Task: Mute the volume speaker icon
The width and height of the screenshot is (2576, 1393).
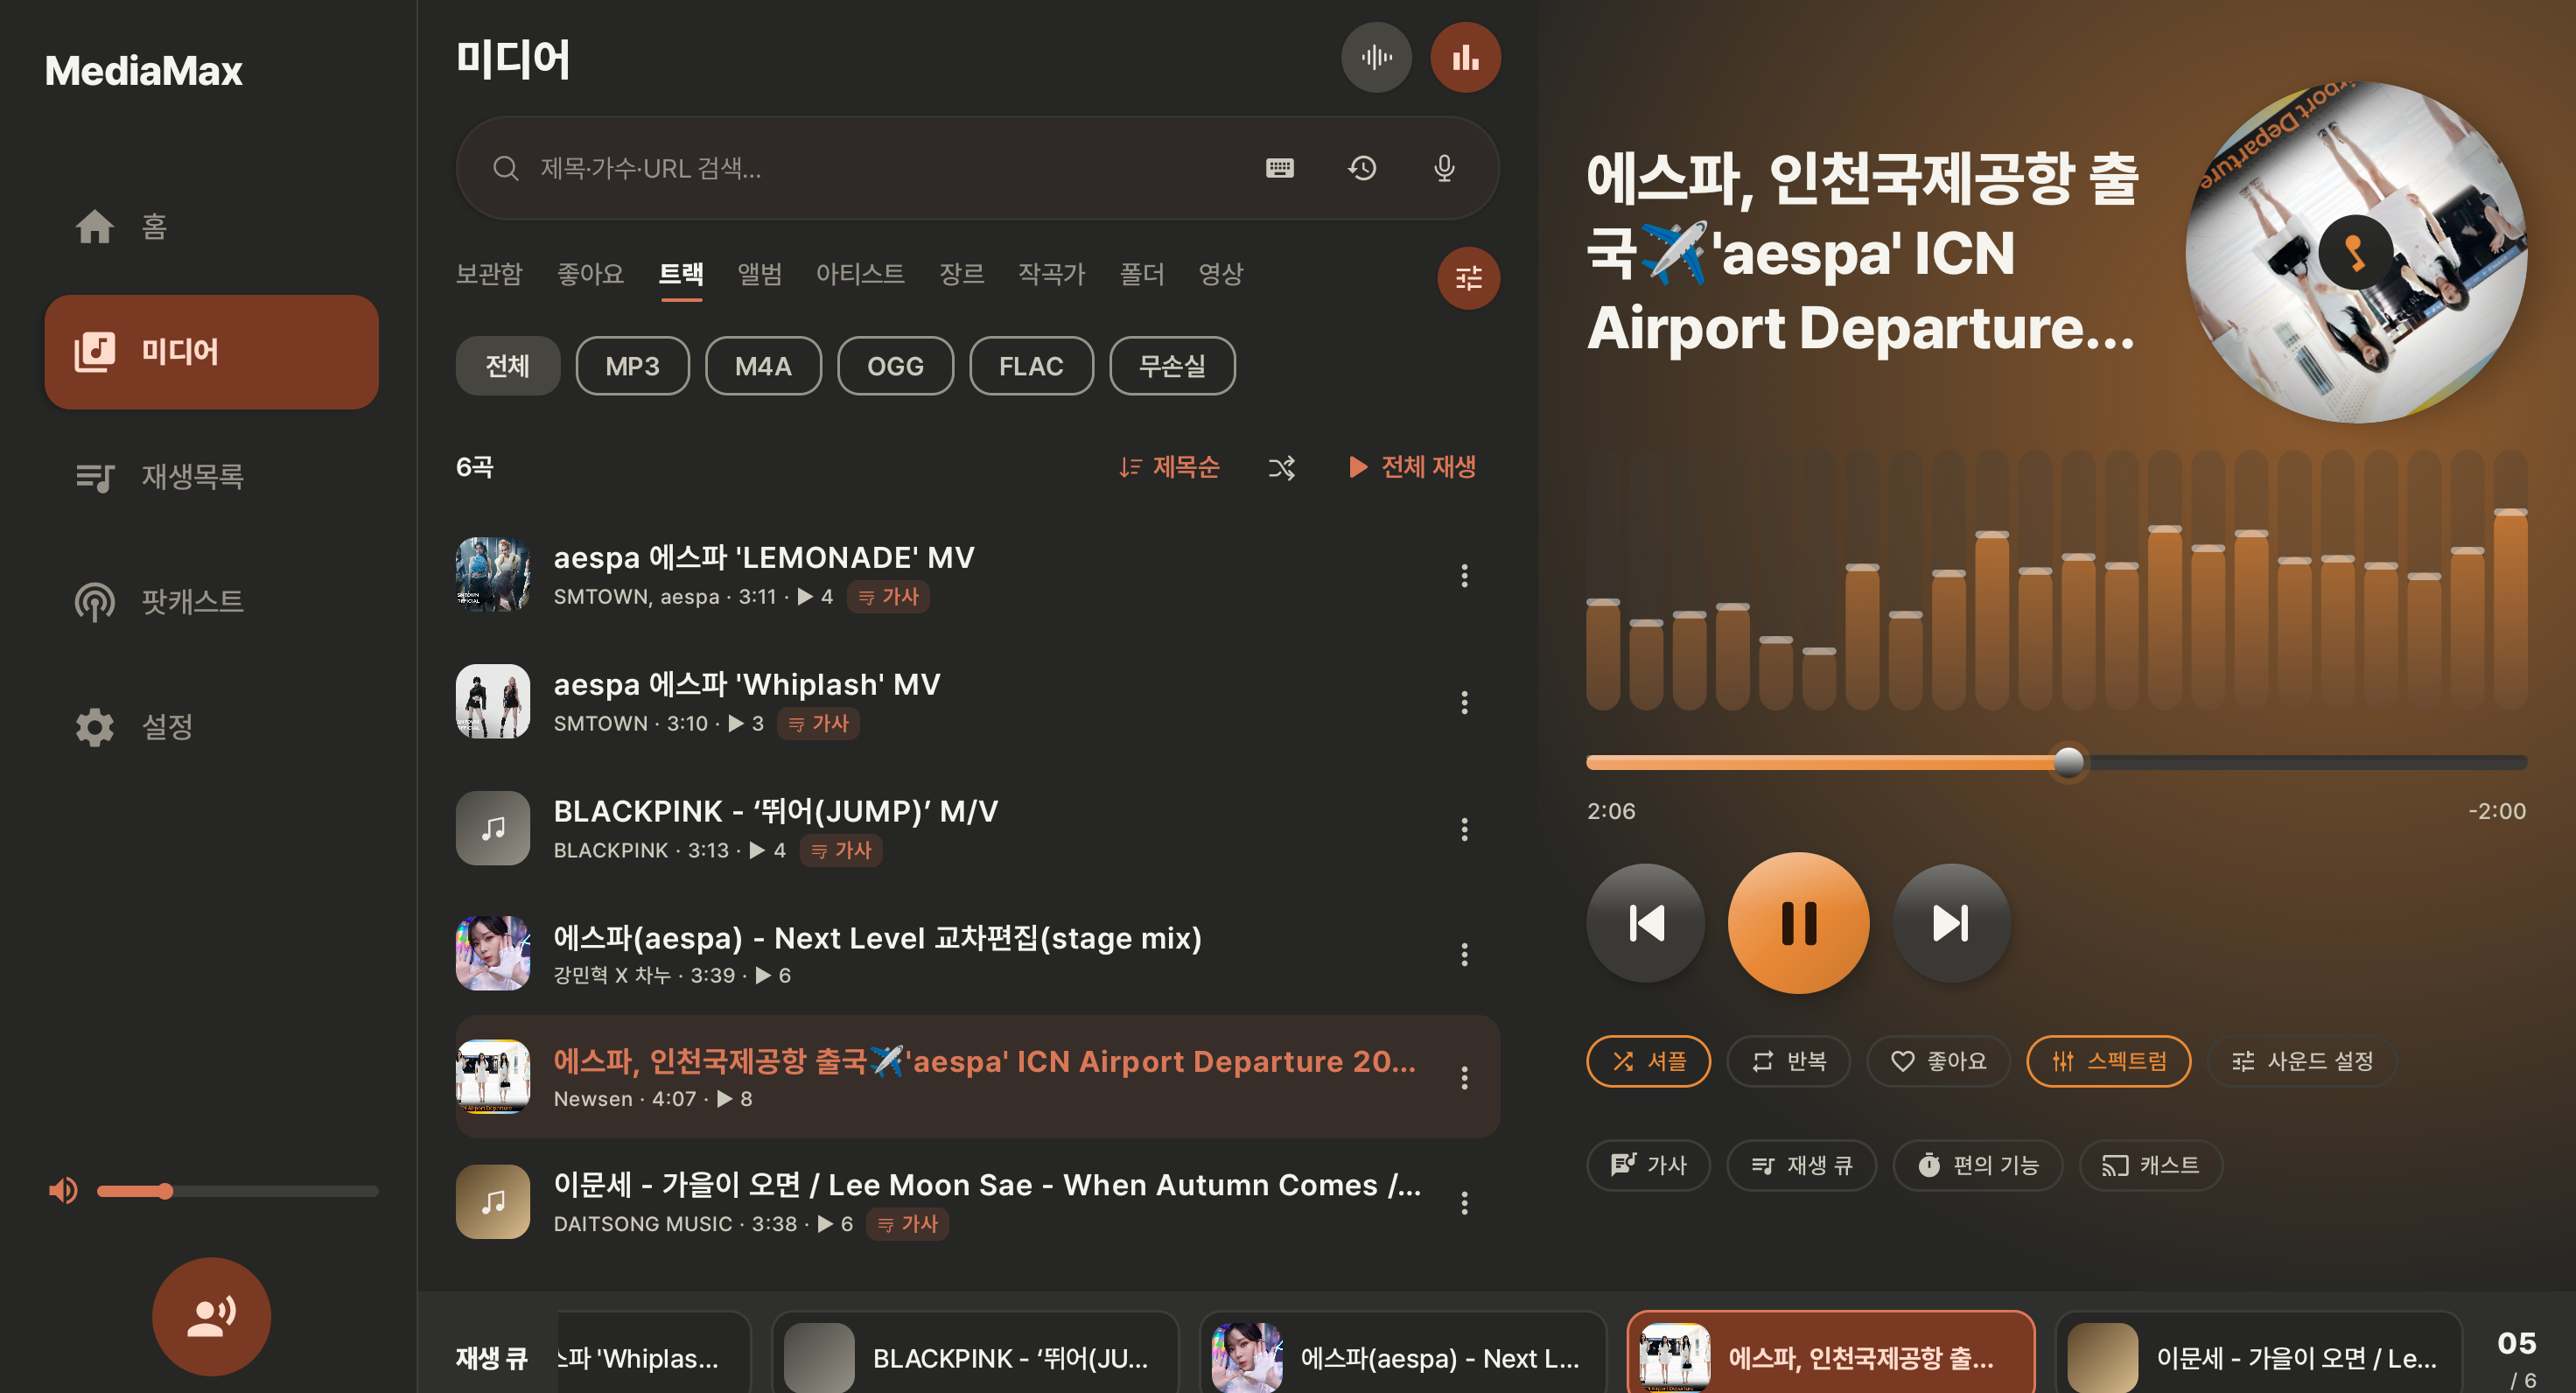Action: click(x=63, y=1191)
